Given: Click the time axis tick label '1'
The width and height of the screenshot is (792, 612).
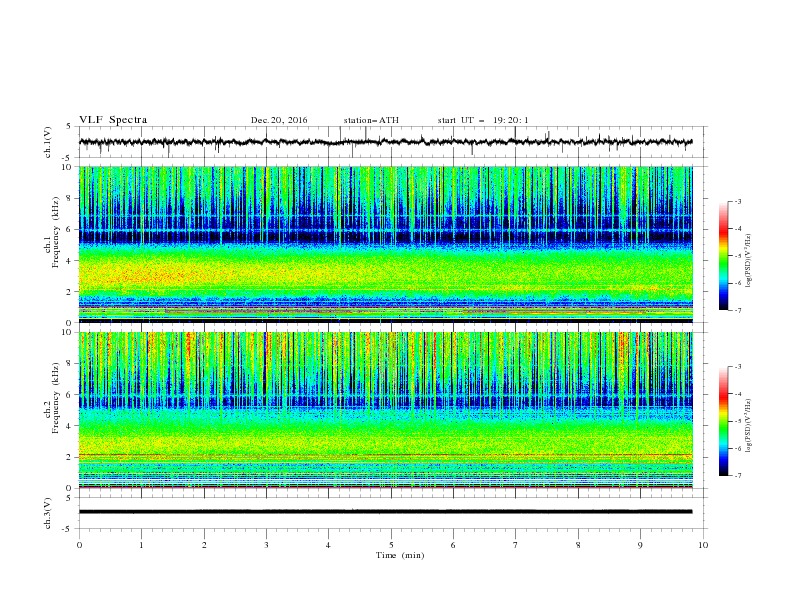Looking at the screenshot, I should click(x=141, y=545).
